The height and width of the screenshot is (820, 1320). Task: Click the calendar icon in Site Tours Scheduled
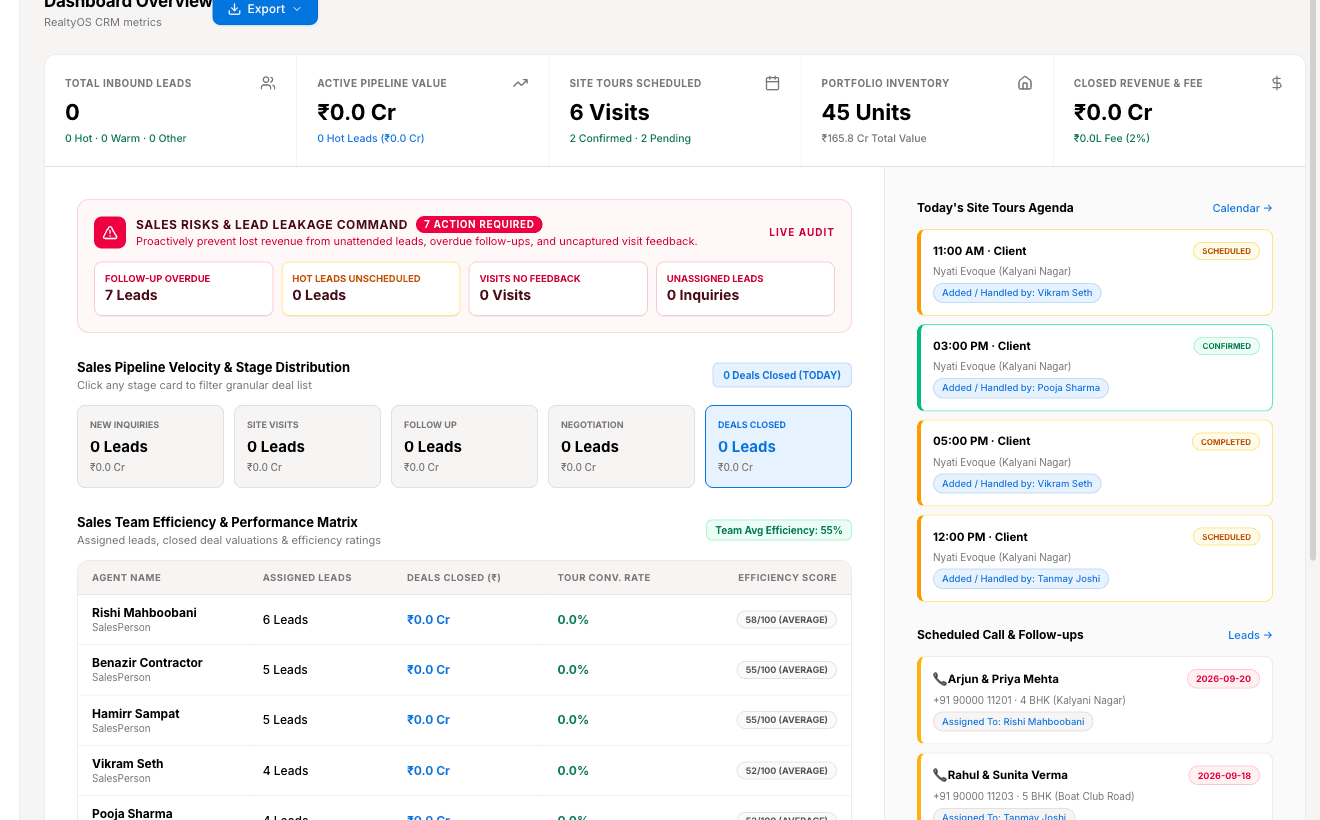tap(772, 84)
